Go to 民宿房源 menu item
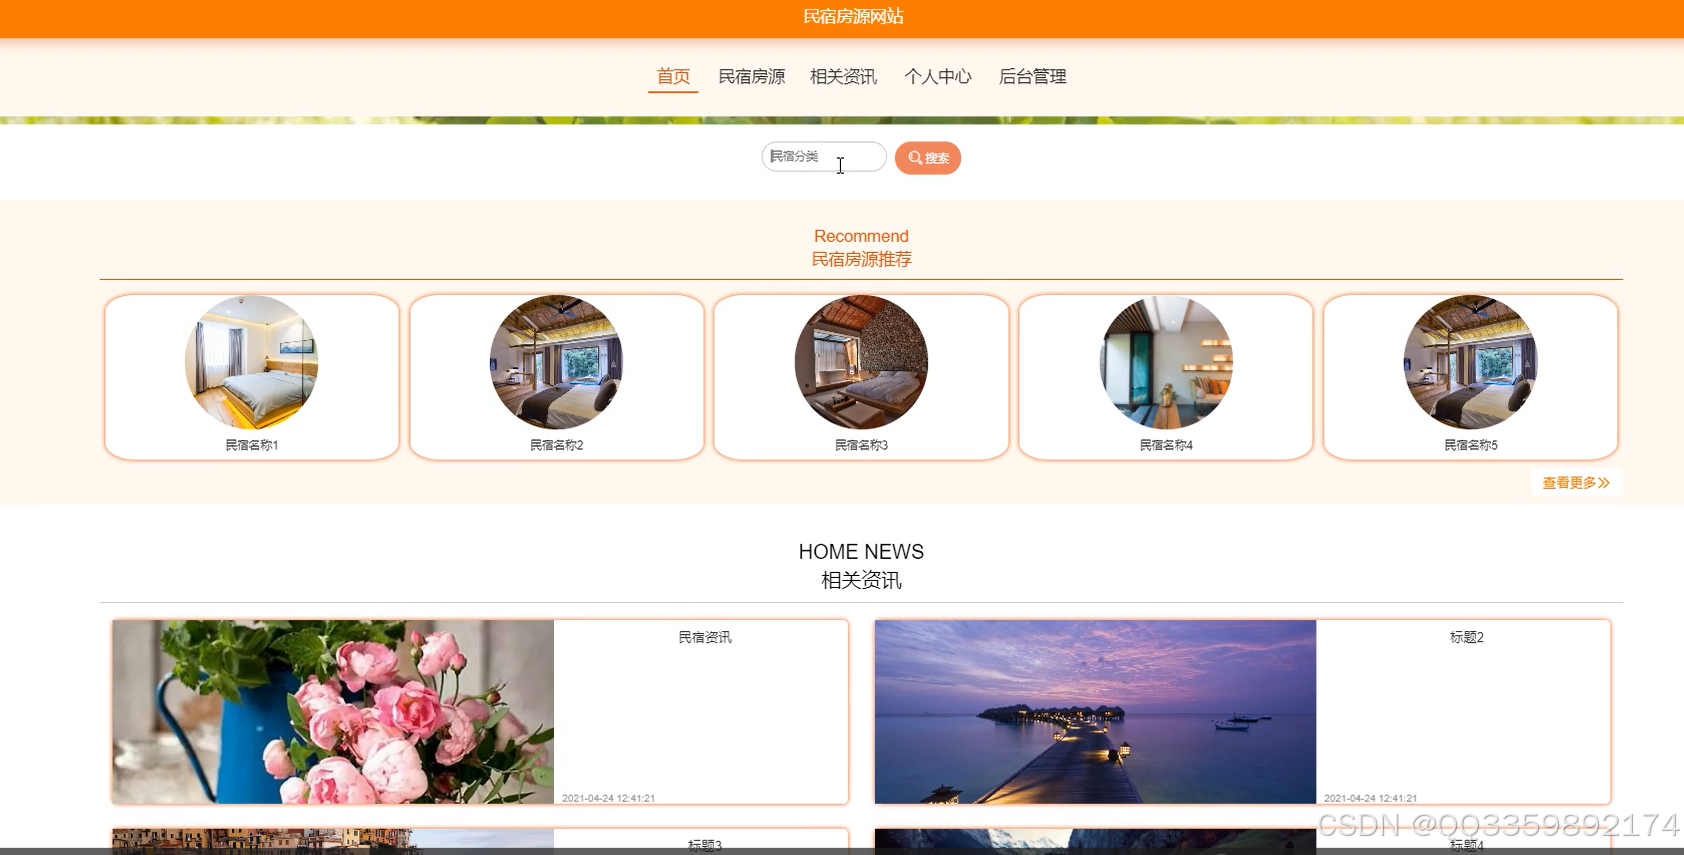This screenshot has height=855, width=1684. (x=751, y=76)
